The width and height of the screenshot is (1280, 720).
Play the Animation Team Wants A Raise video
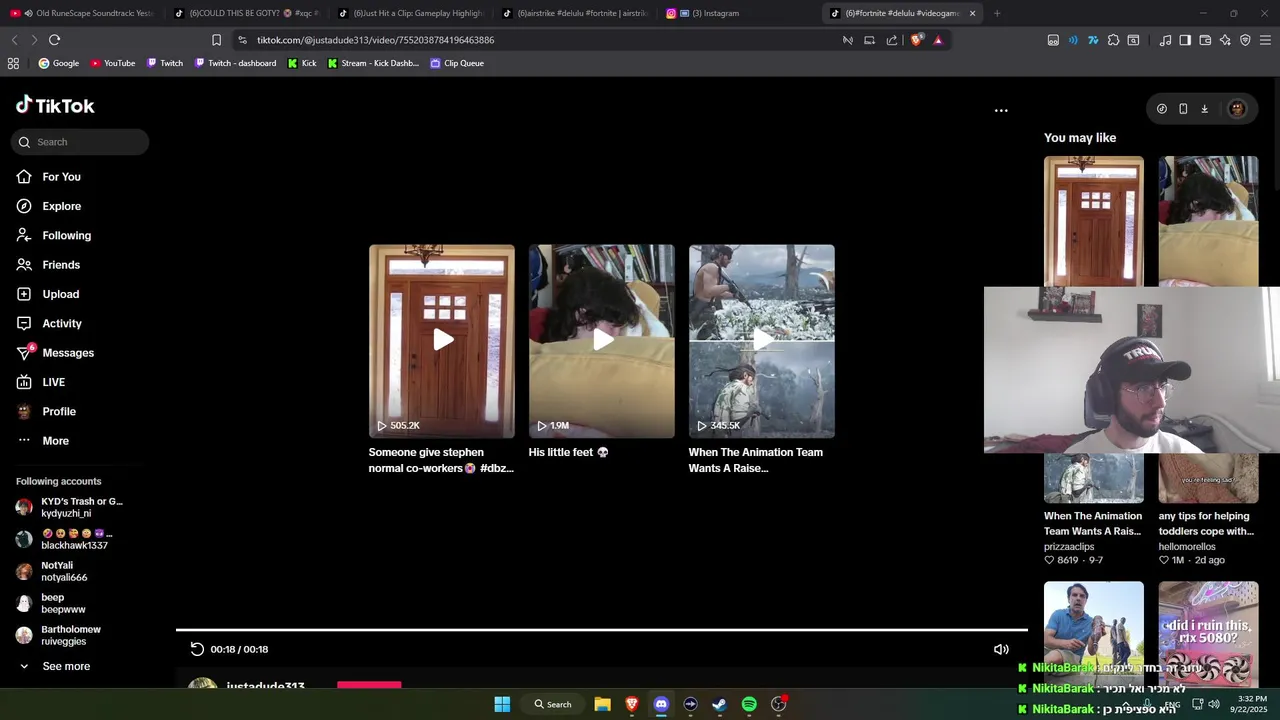pos(762,341)
